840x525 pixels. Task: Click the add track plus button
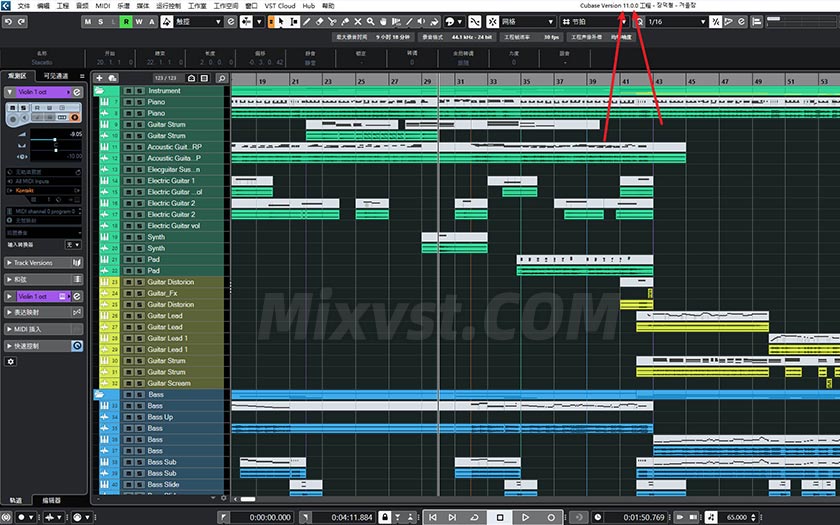(x=99, y=77)
